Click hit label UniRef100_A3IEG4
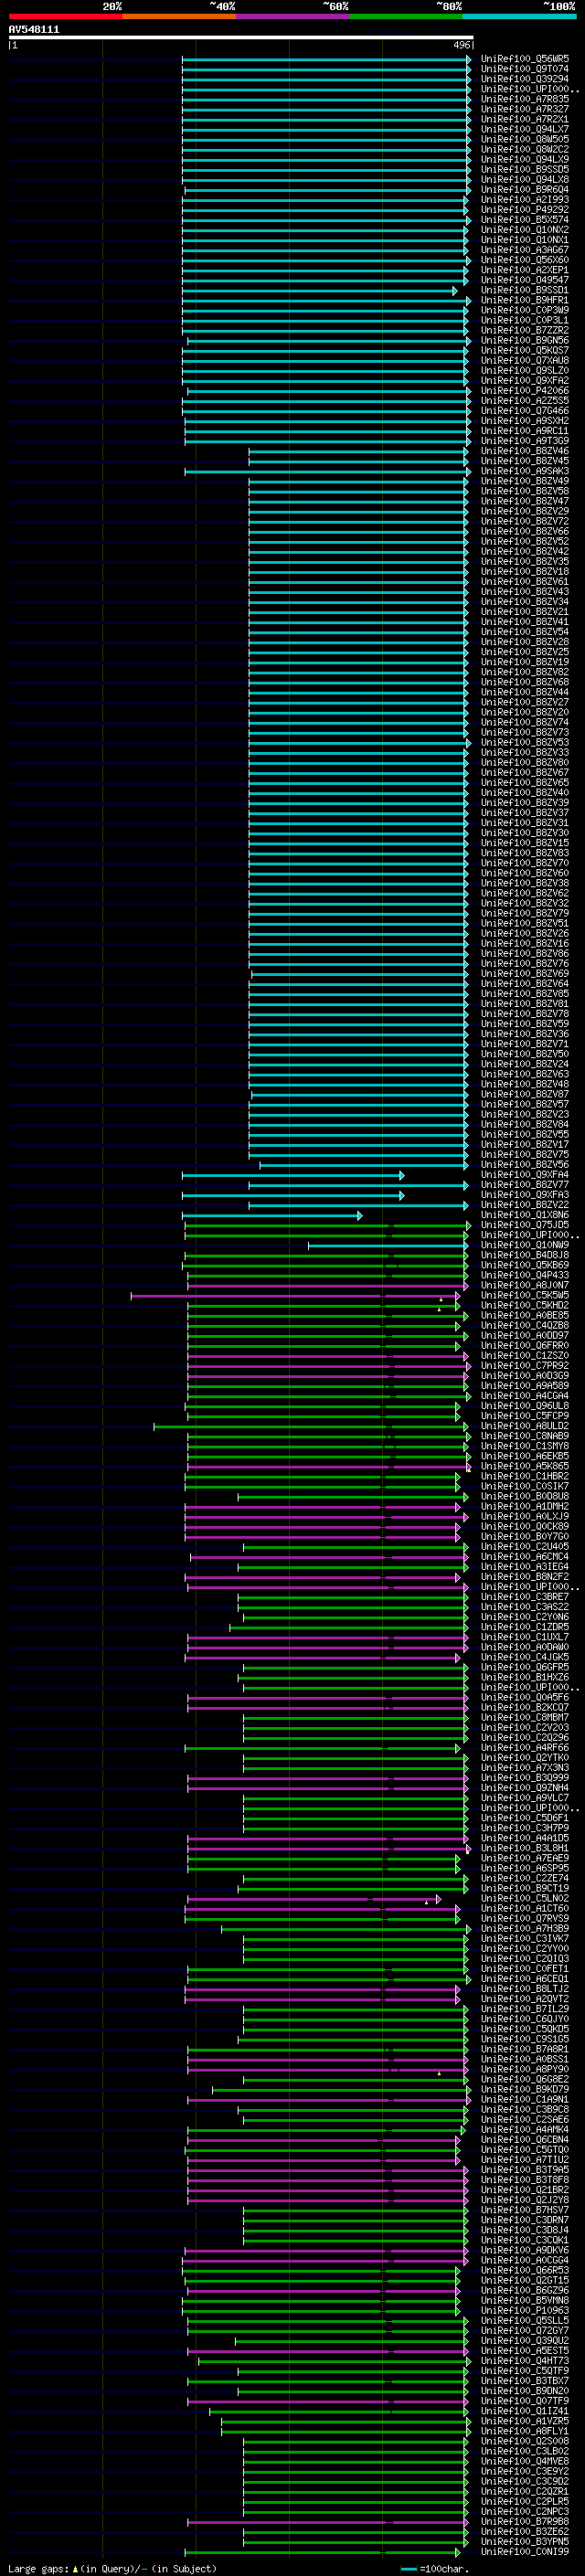585x2576 pixels. (x=525, y=1567)
